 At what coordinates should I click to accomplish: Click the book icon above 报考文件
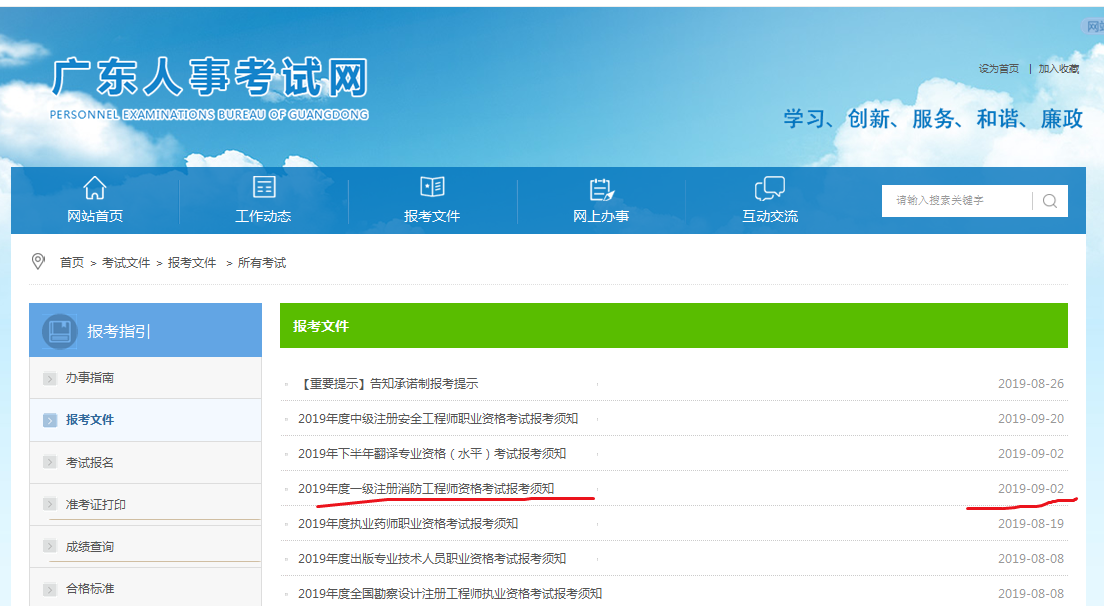(x=432, y=186)
